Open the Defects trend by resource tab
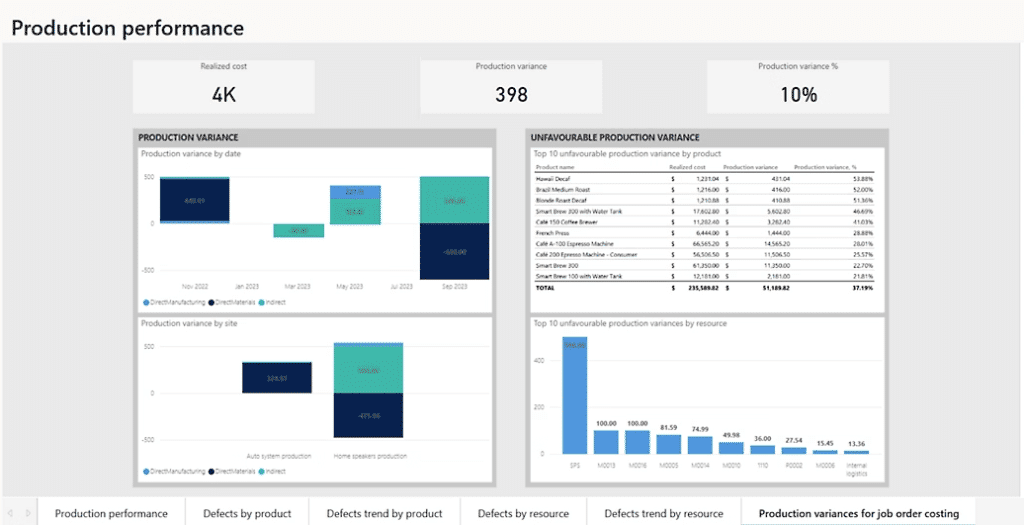The height and width of the screenshot is (525, 1024). (x=664, y=513)
